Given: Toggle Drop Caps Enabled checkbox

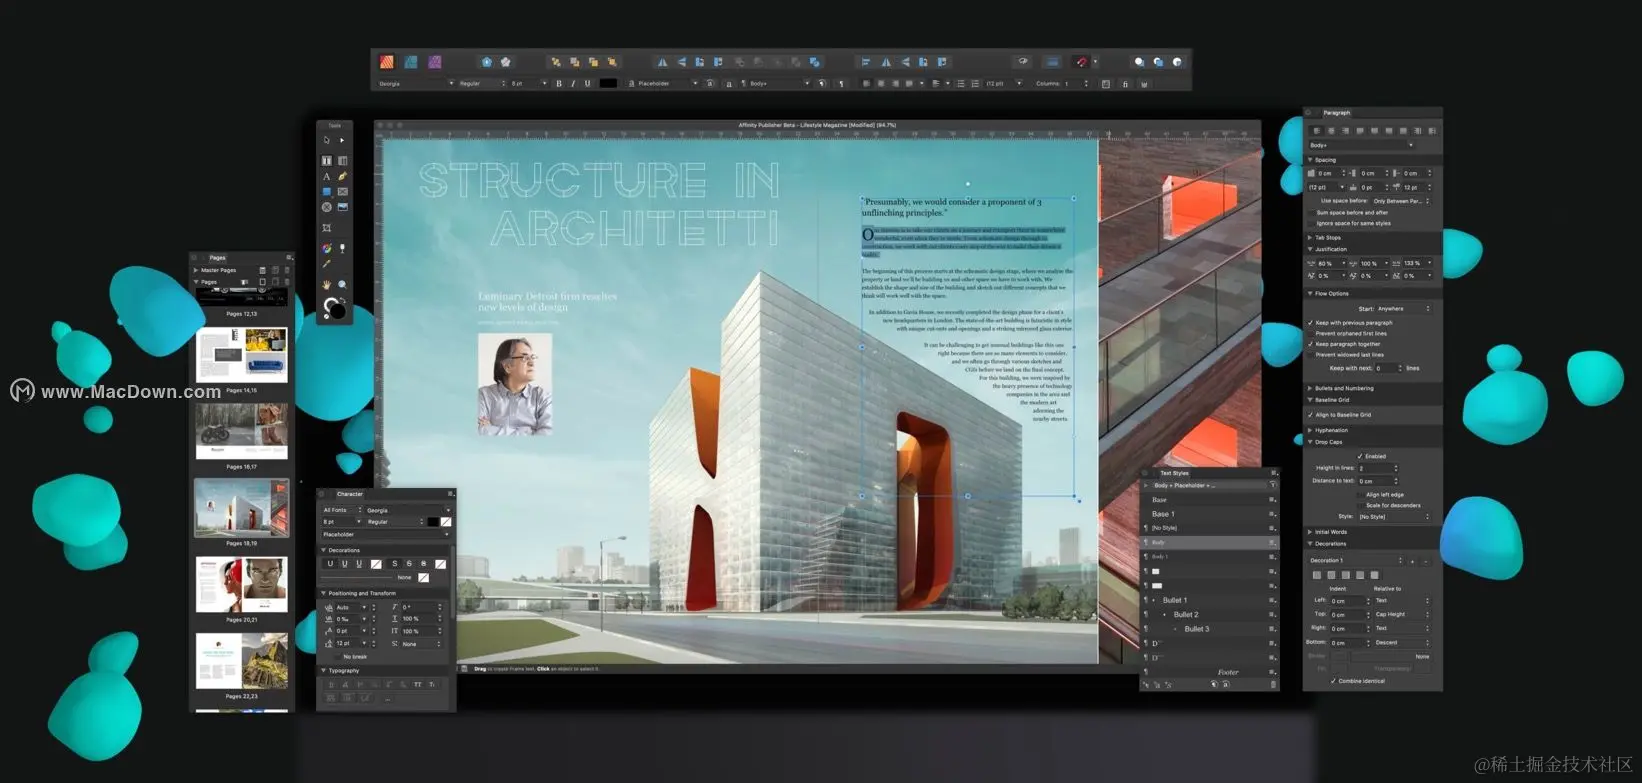Looking at the screenshot, I should 1359,456.
